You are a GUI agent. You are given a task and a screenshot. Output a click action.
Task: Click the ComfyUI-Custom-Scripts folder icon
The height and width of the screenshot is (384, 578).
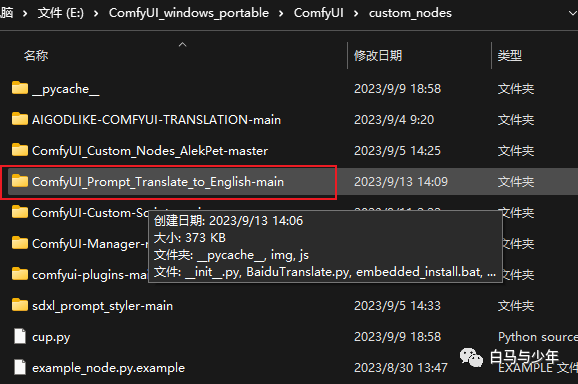(x=20, y=212)
